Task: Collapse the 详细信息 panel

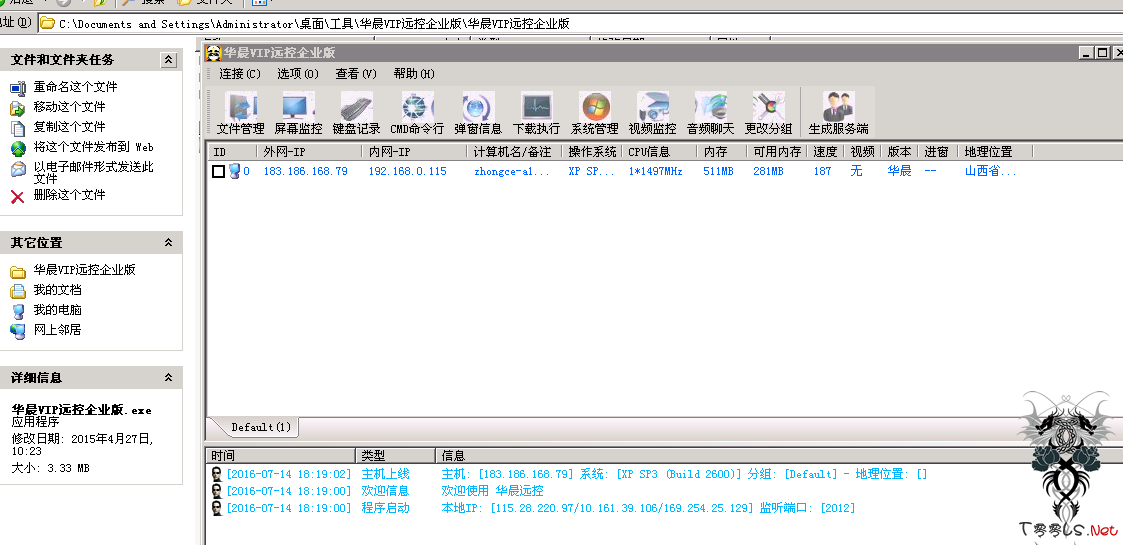Action: point(168,377)
